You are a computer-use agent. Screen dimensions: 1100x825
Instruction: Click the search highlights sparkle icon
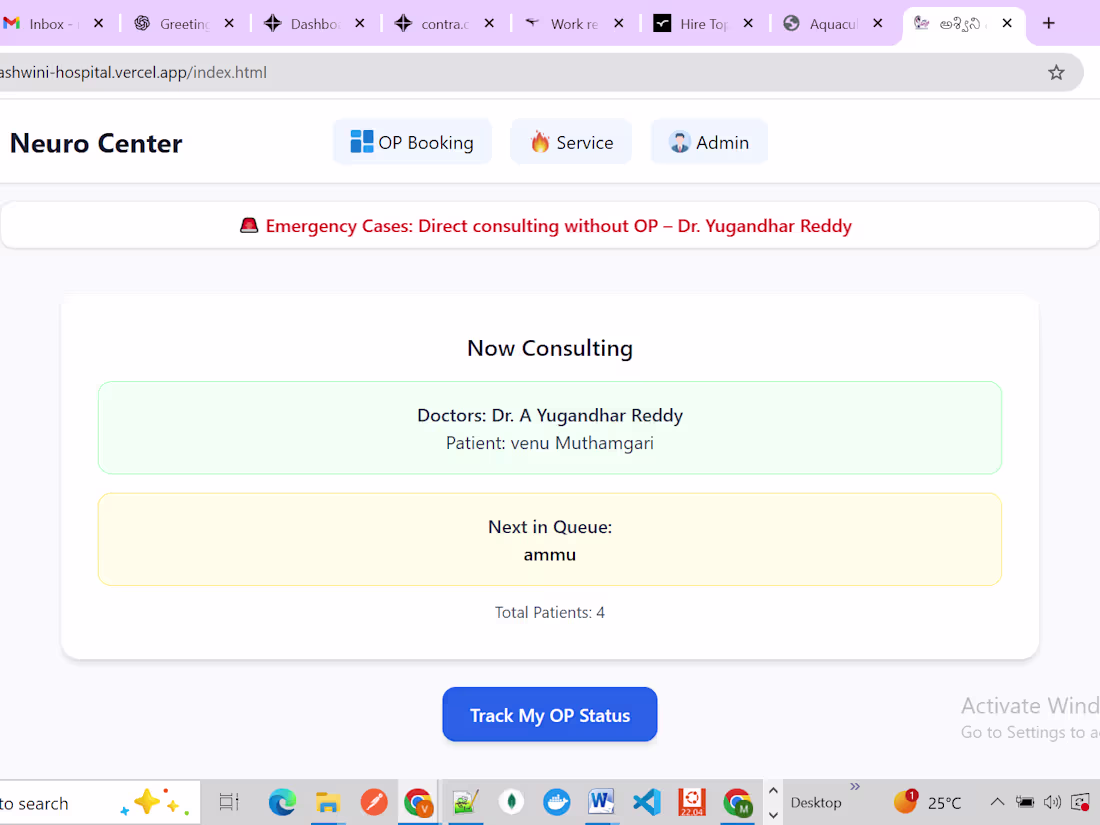tap(155, 802)
